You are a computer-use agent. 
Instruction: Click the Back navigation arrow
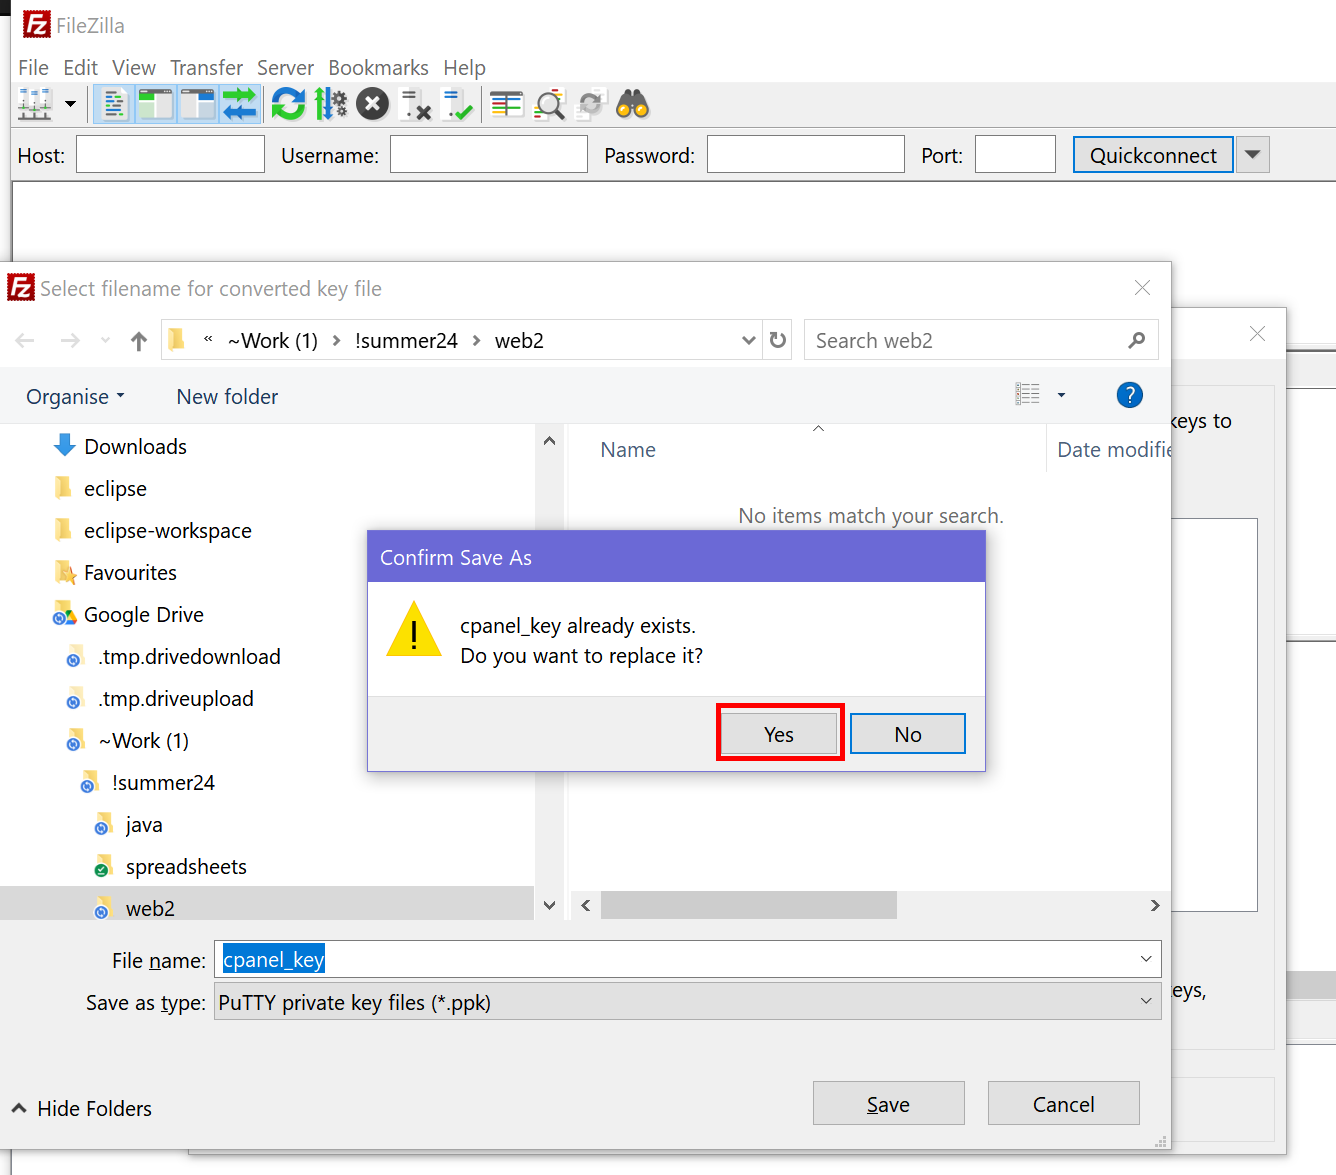[x=25, y=341]
